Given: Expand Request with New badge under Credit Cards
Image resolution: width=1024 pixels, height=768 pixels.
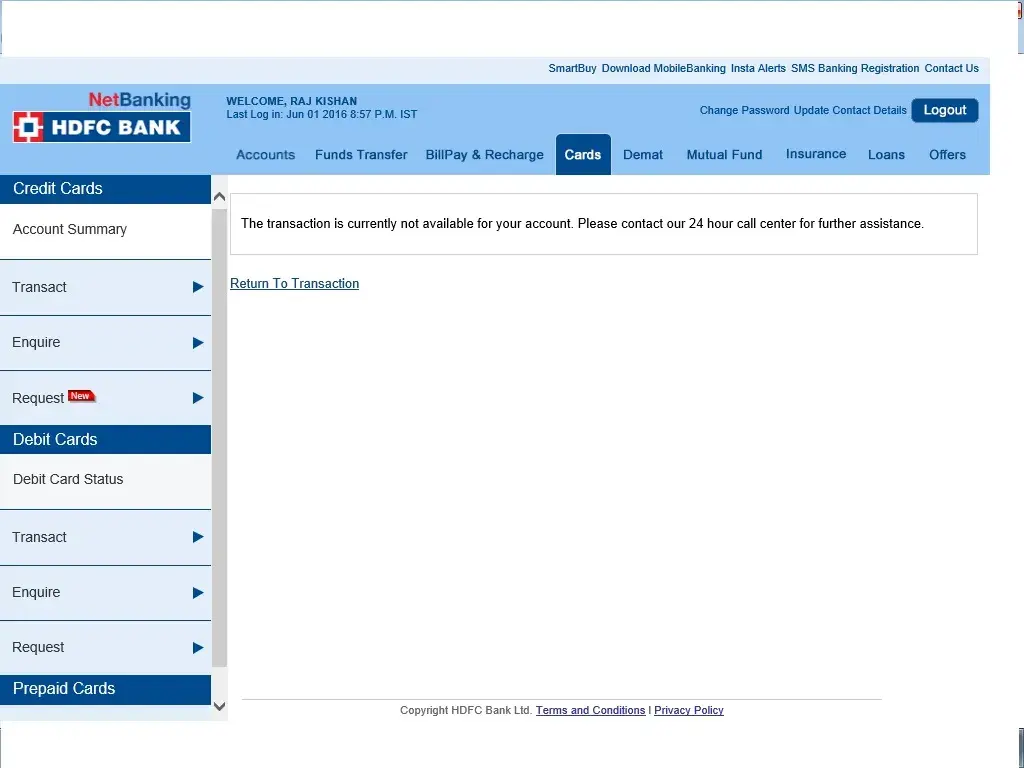Looking at the screenshot, I should (105, 398).
